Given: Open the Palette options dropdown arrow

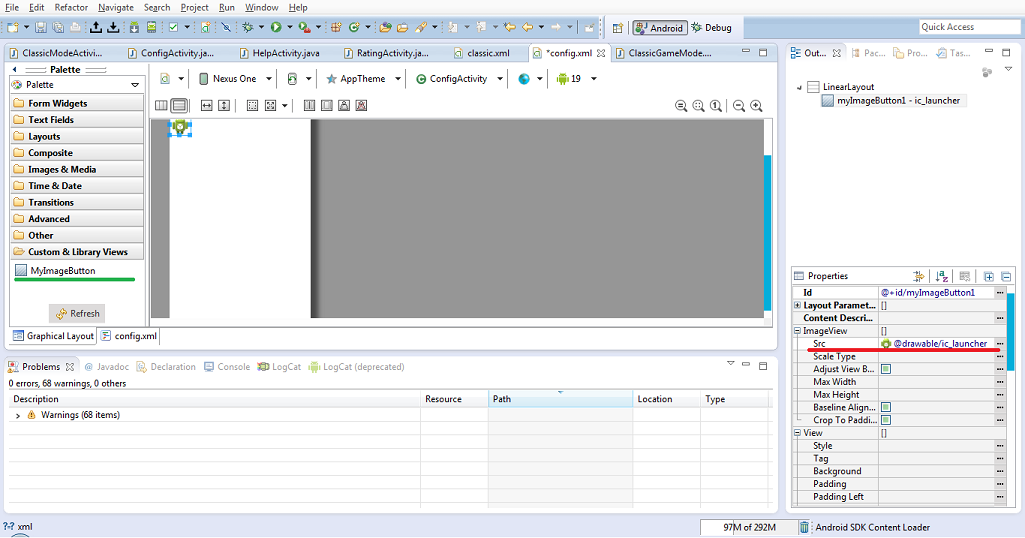Looking at the screenshot, I should [135, 85].
